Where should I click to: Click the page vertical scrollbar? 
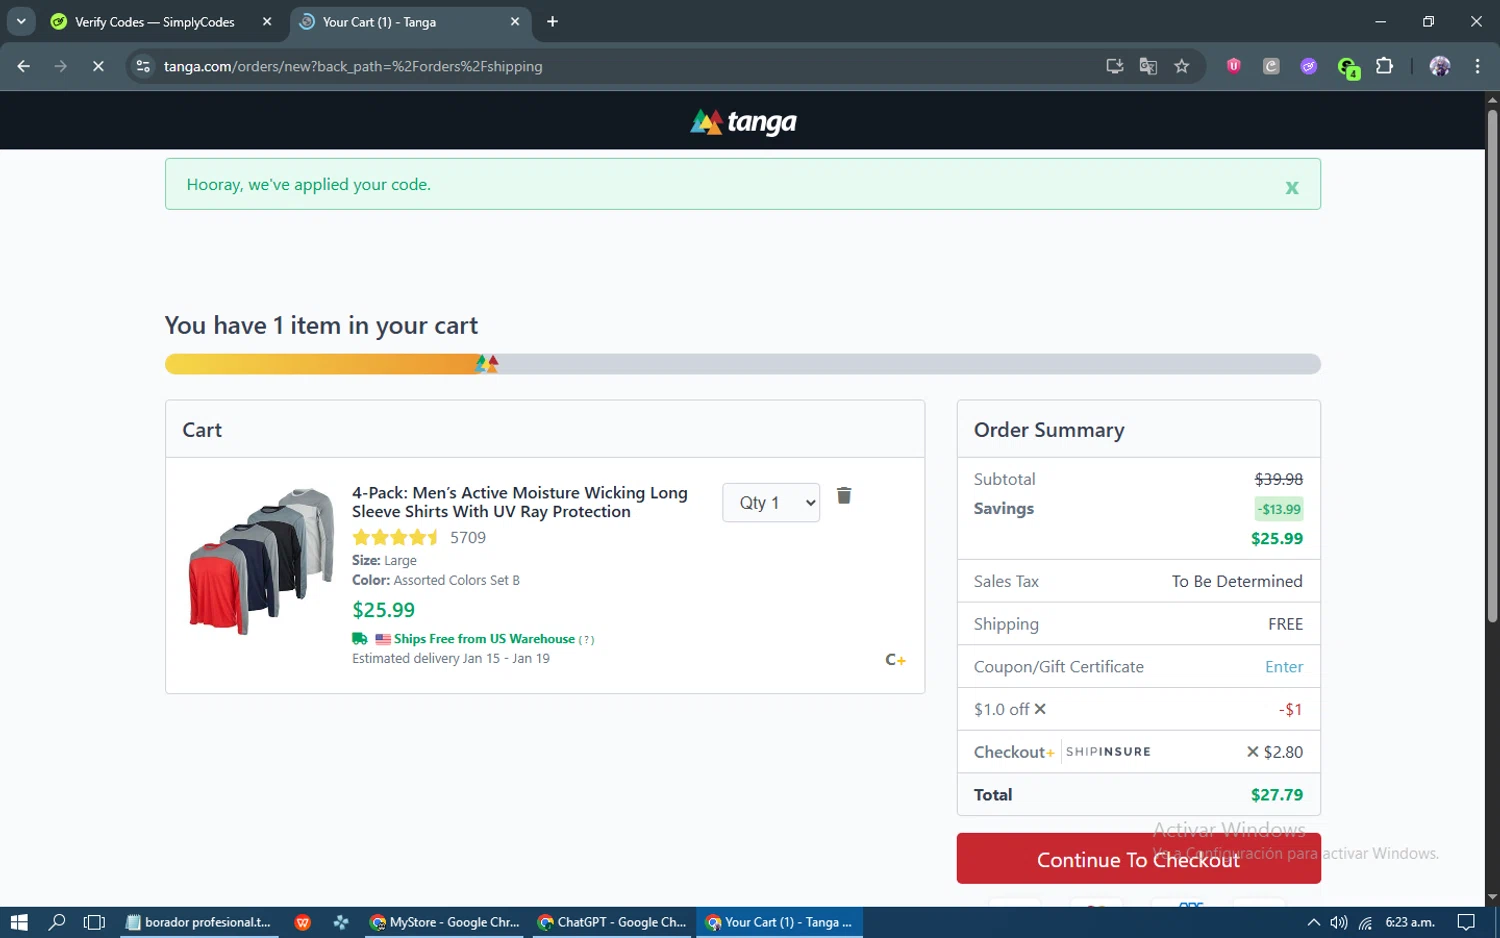point(1492,366)
